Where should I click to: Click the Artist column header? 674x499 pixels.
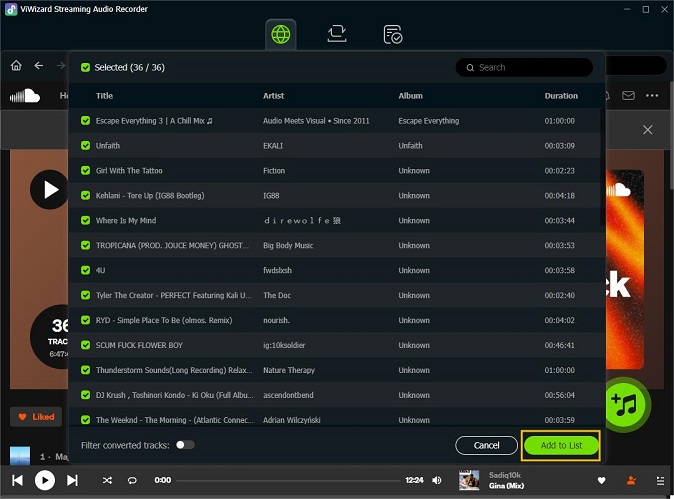(273, 96)
